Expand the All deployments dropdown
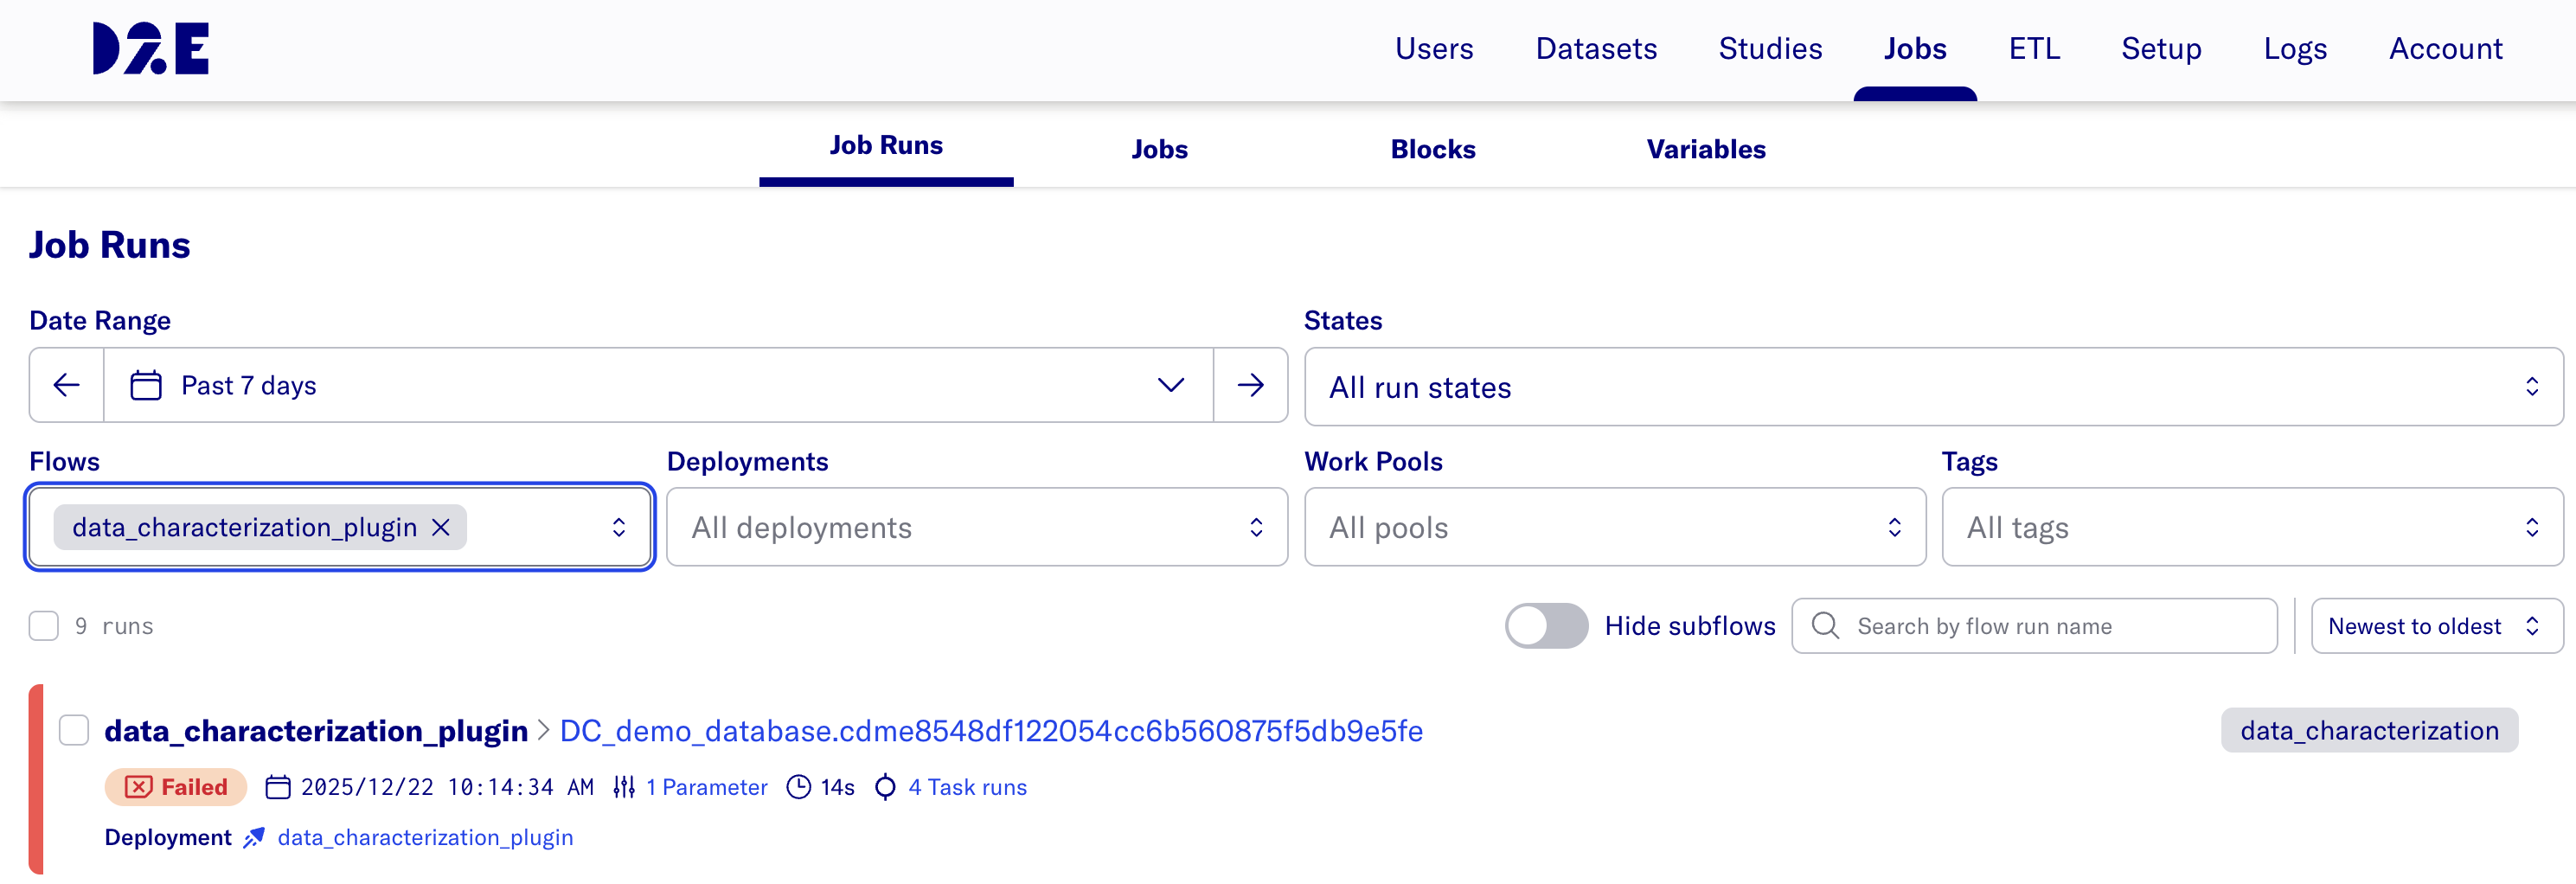The height and width of the screenshot is (884, 2576). click(x=976, y=527)
